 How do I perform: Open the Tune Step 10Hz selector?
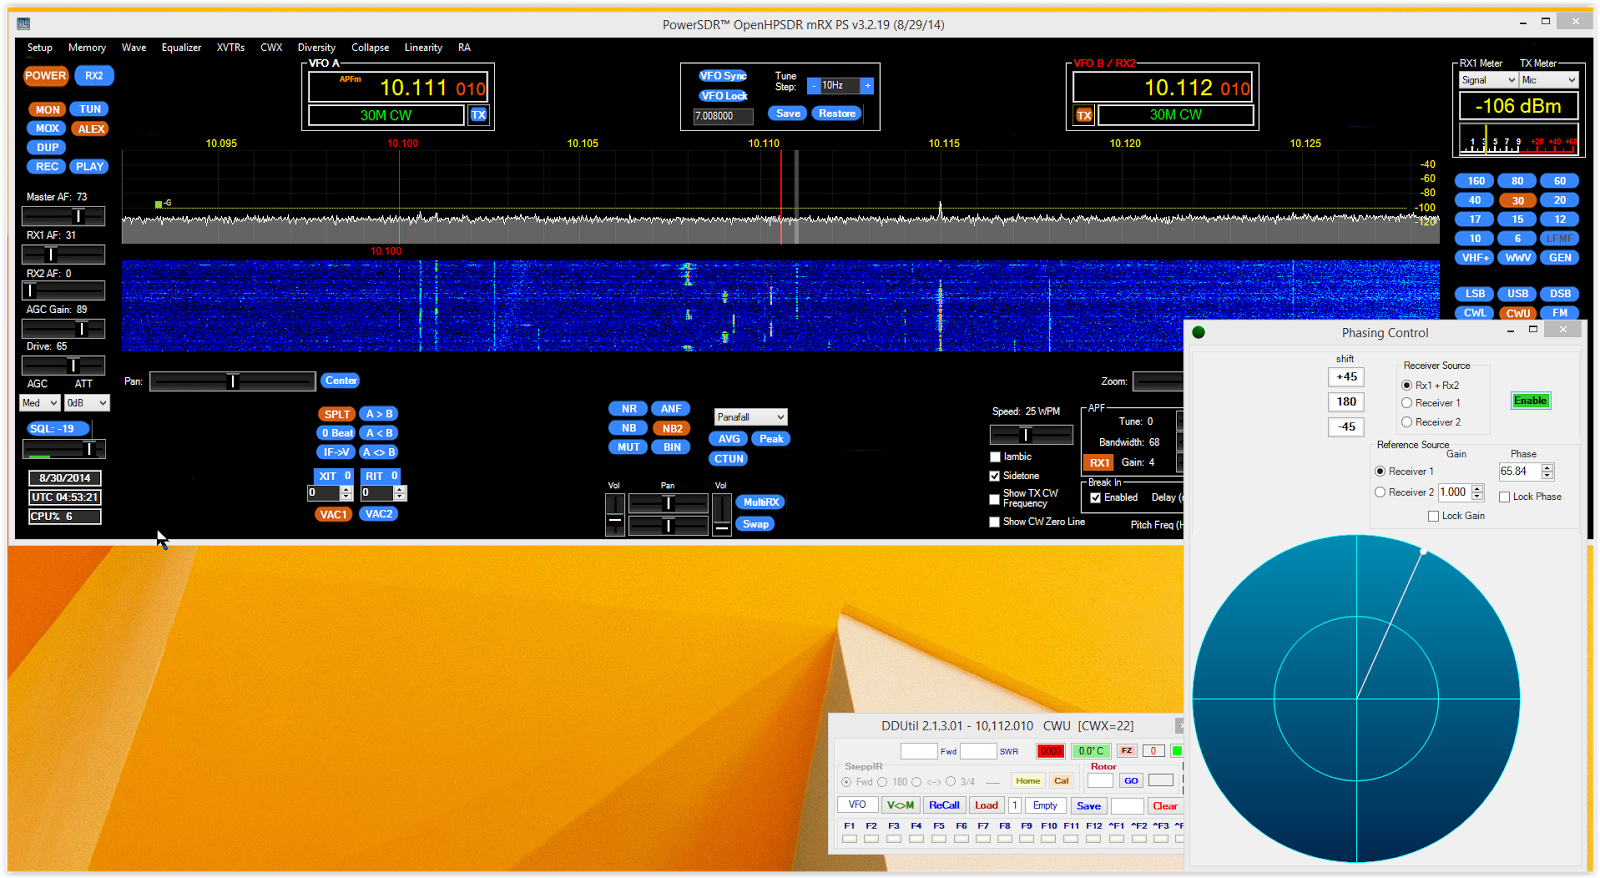click(840, 86)
